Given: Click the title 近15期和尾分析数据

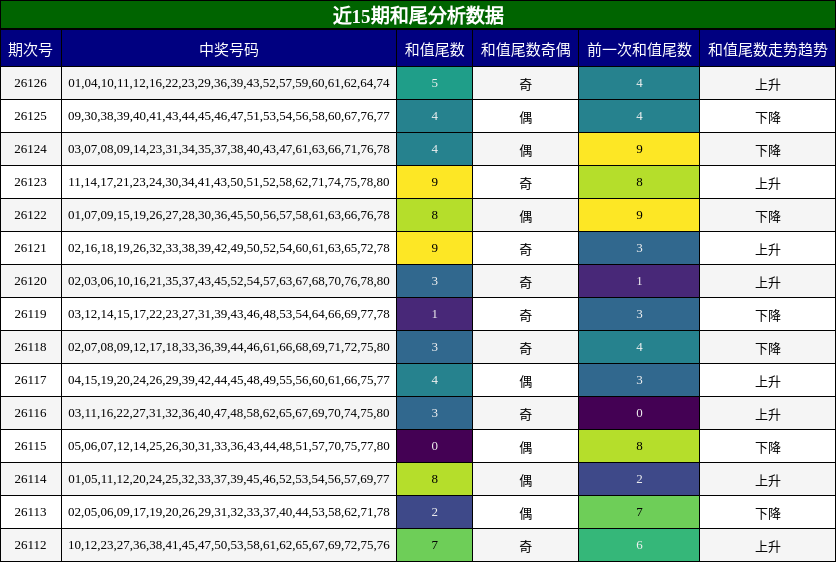Looking at the screenshot, I should click(418, 15).
